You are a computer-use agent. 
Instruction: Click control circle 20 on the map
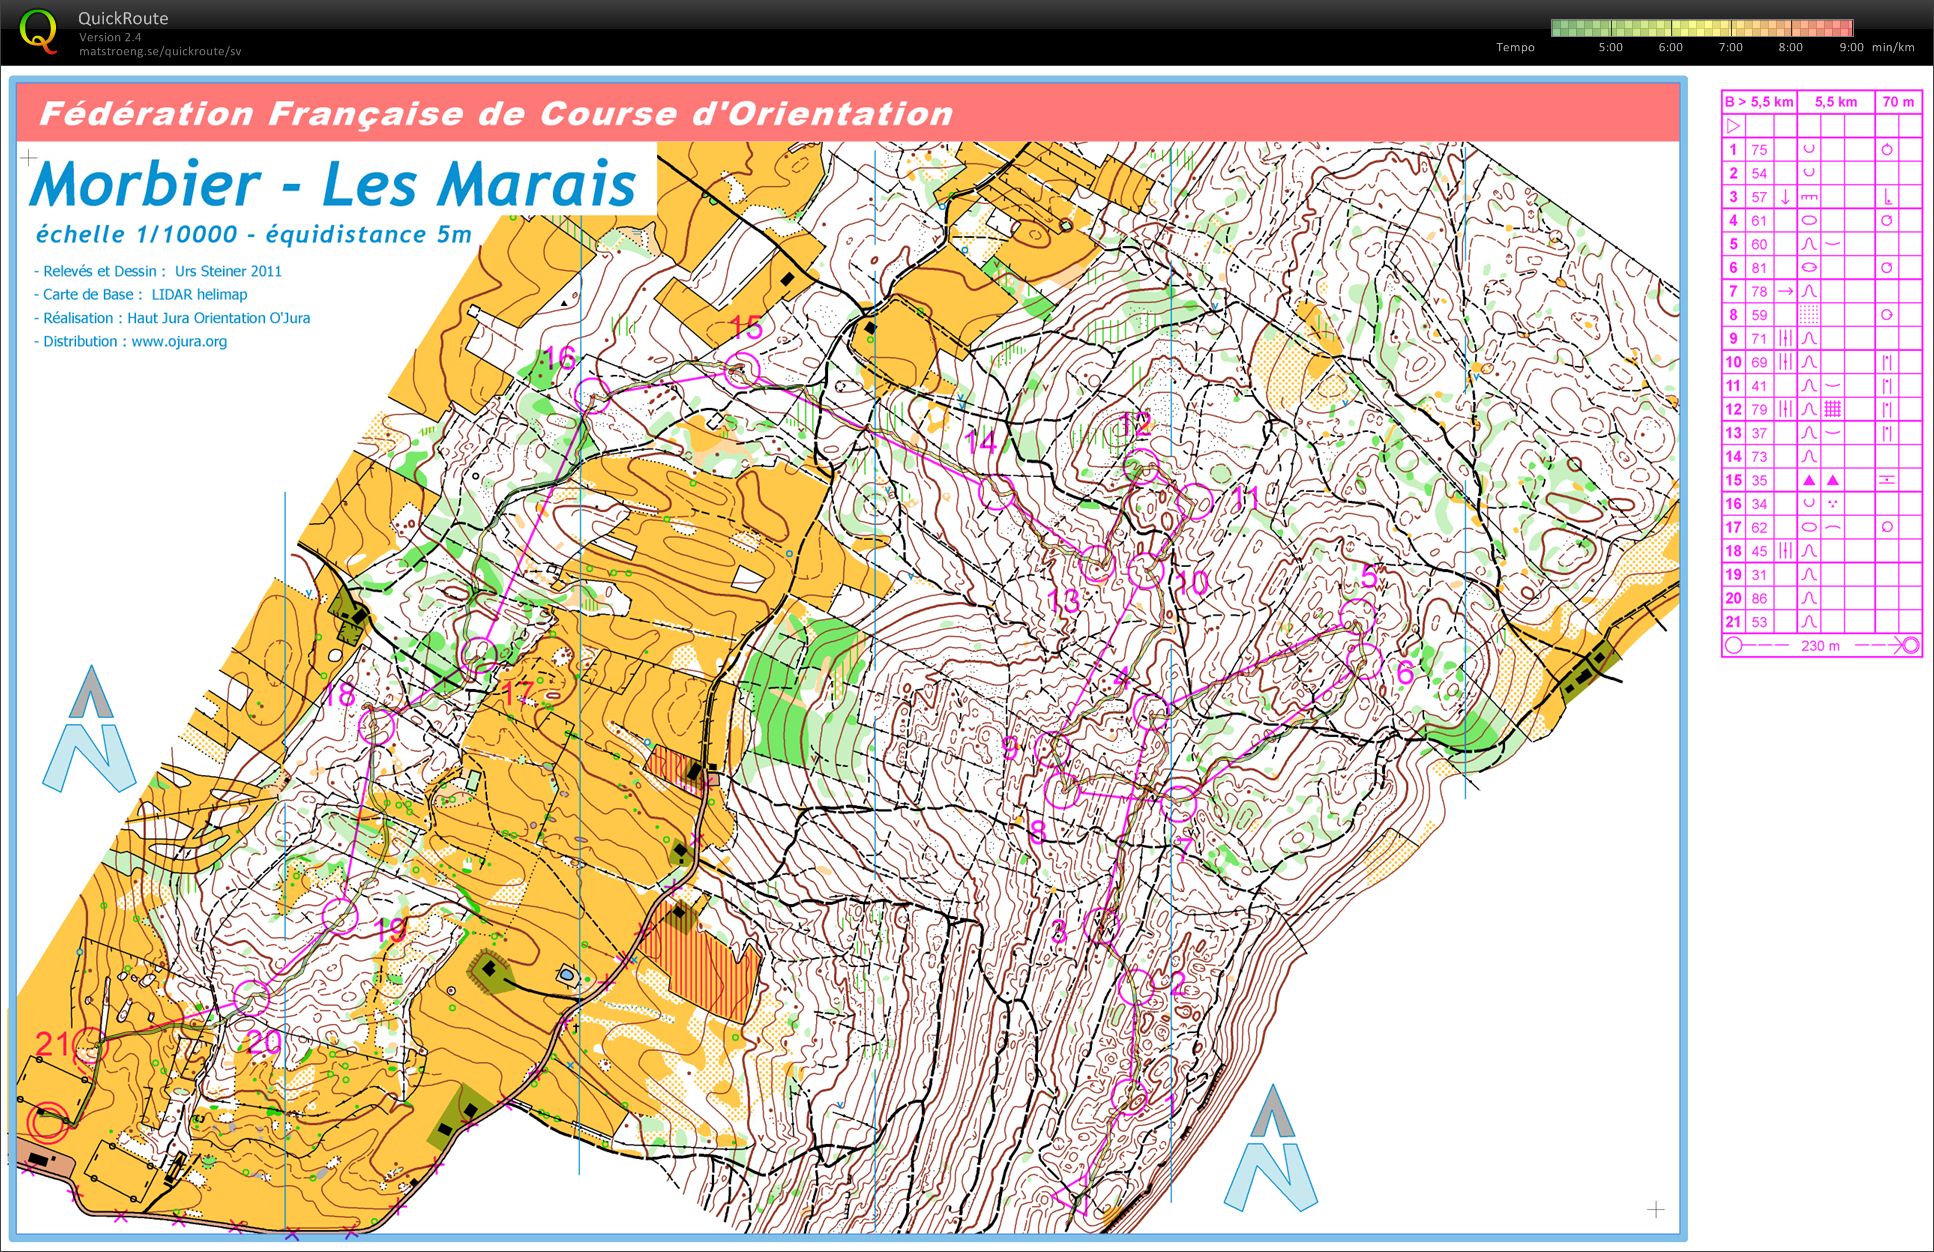pyautogui.click(x=251, y=999)
